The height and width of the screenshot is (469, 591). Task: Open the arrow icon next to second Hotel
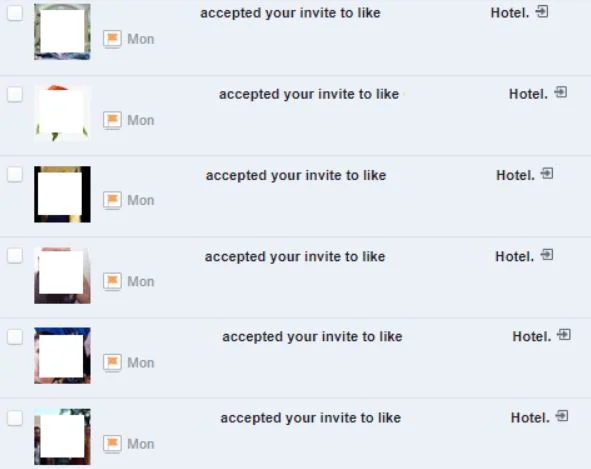point(561,92)
